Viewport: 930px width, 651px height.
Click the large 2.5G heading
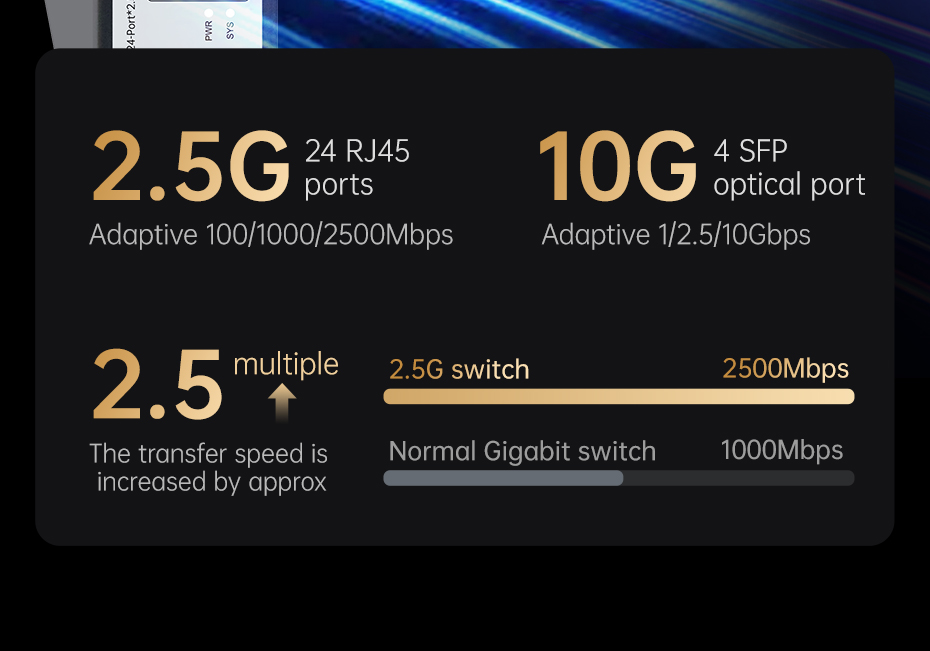pyautogui.click(x=190, y=167)
